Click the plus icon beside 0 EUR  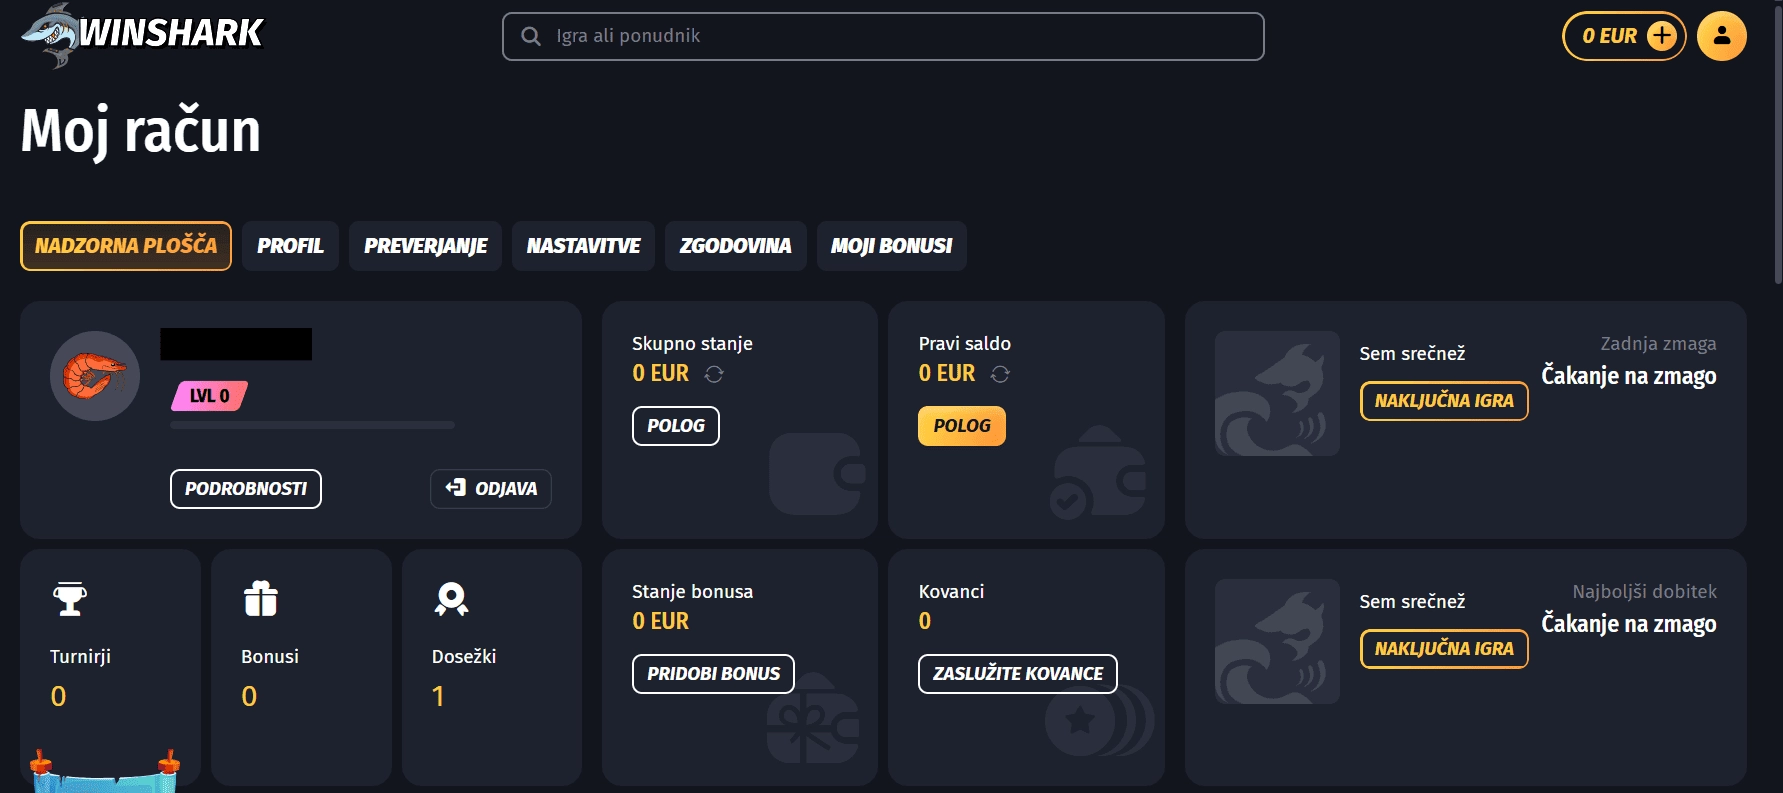(x=1661, y=36)
